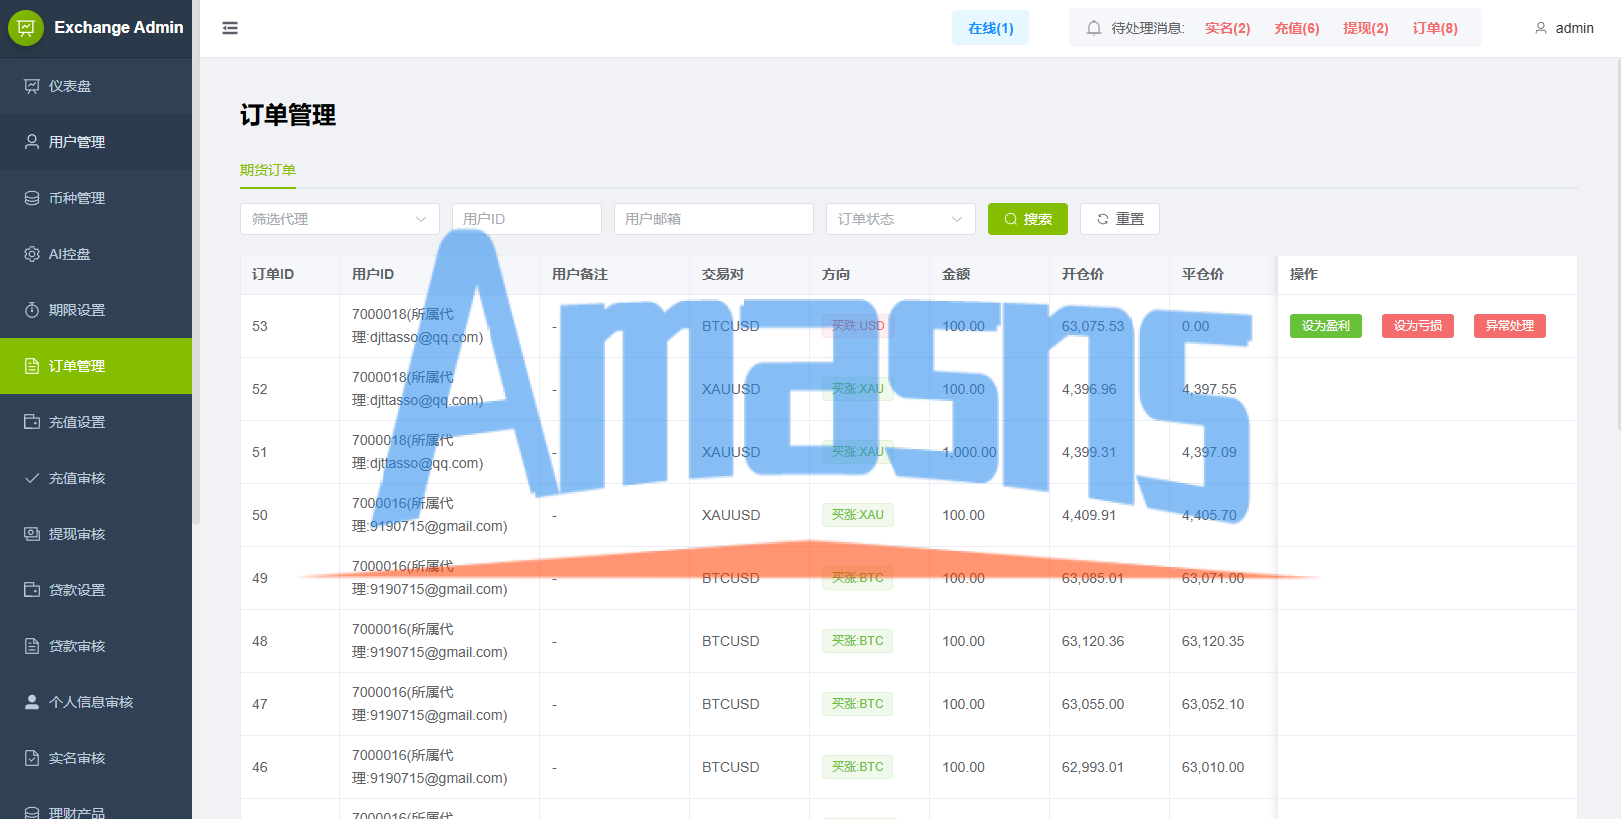Click the 用户管理 person icon
Screen dimensions: 1621x819
coord(32,142)
